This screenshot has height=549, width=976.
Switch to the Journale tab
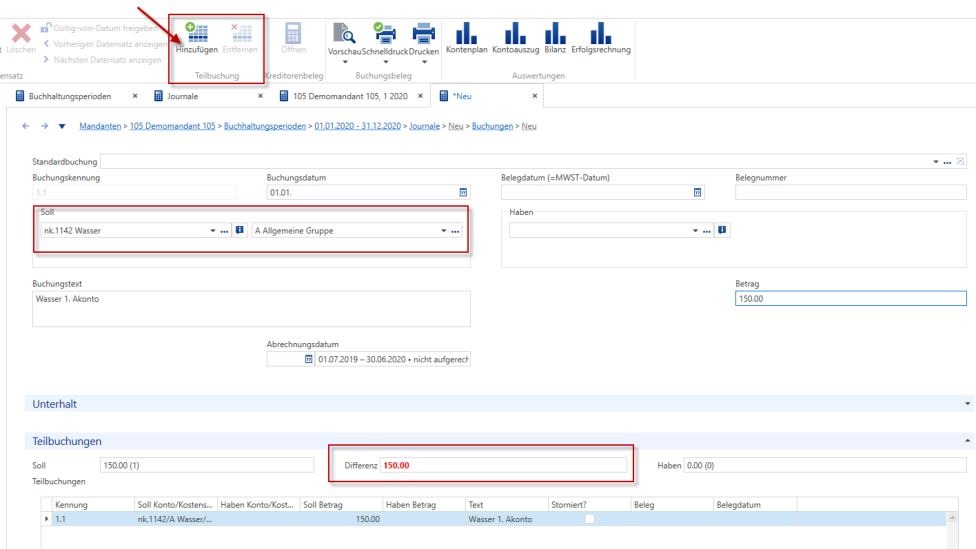pos(182,96)
